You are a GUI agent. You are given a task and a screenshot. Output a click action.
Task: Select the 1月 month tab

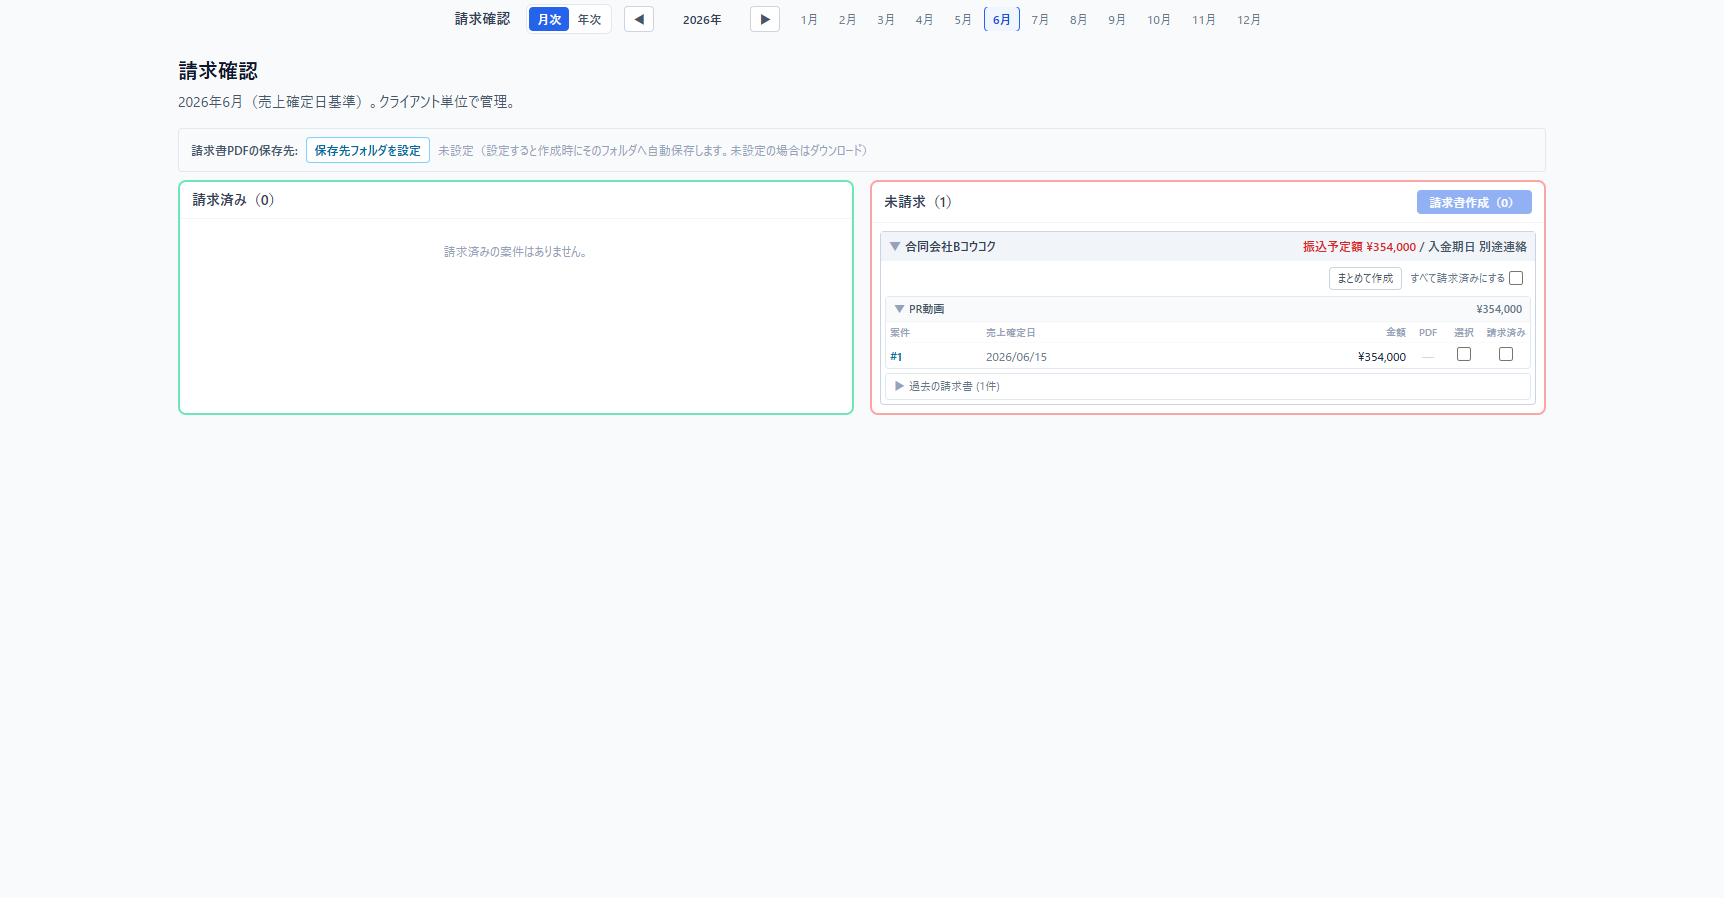809,19
